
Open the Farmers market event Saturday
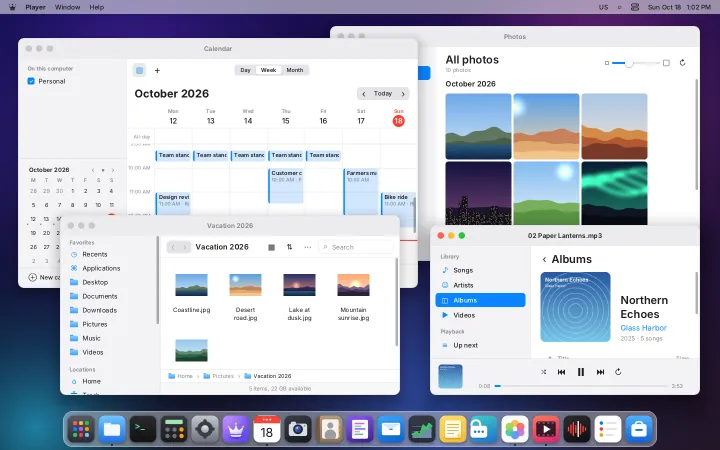tap(361, 191)
